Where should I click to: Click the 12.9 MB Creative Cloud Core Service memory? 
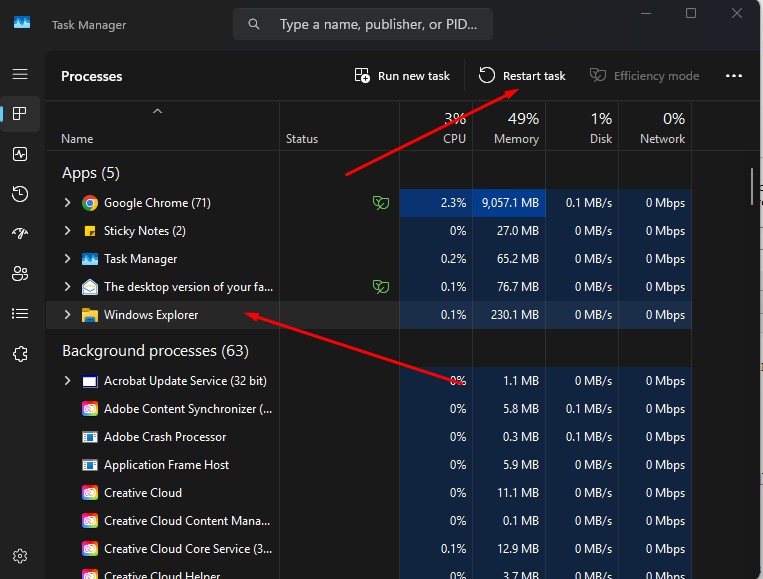[x=518, y=549]
